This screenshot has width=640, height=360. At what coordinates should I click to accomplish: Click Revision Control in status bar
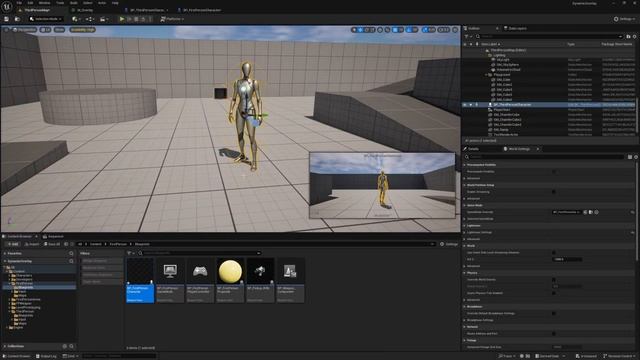(x=620, y=356)
